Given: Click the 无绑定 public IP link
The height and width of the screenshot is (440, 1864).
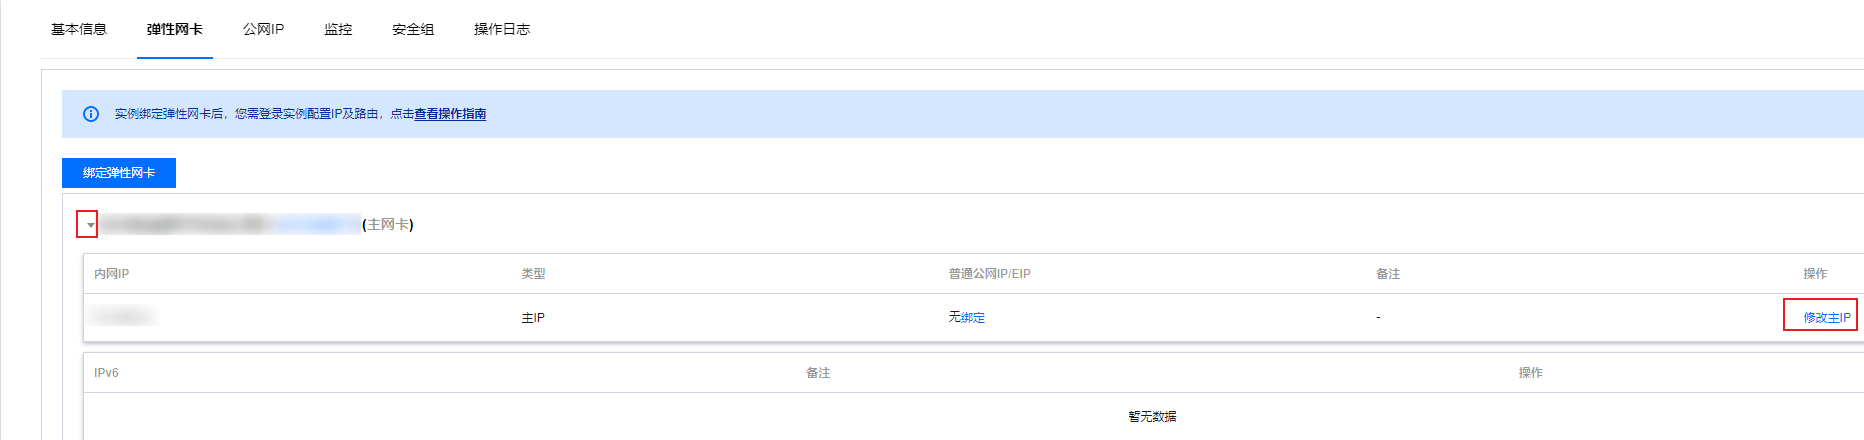Looking at the screenshot, I should point(967,317).
